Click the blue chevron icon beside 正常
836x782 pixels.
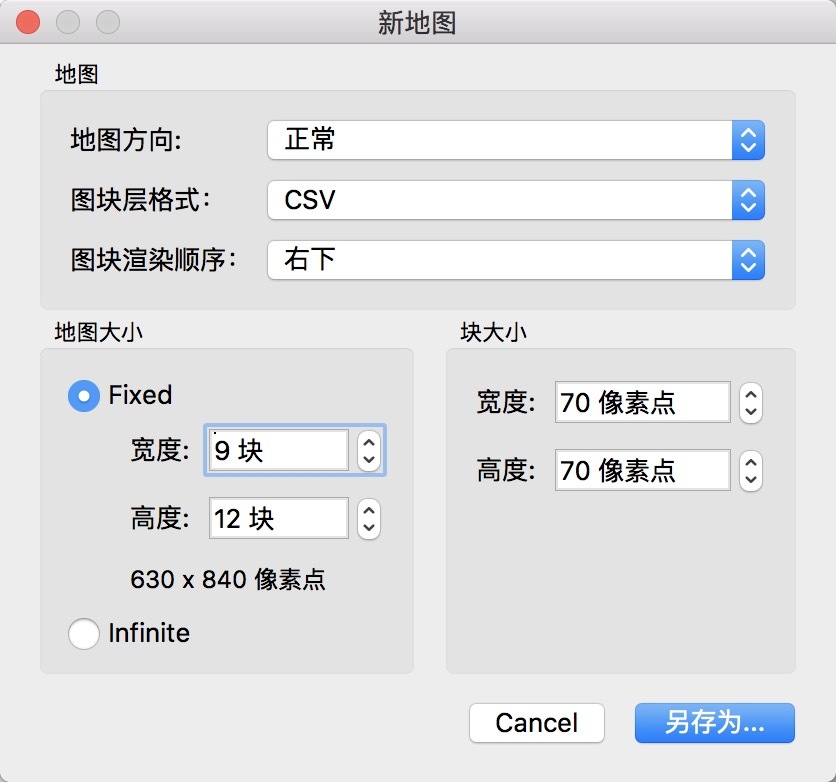(x=748, y=140)
